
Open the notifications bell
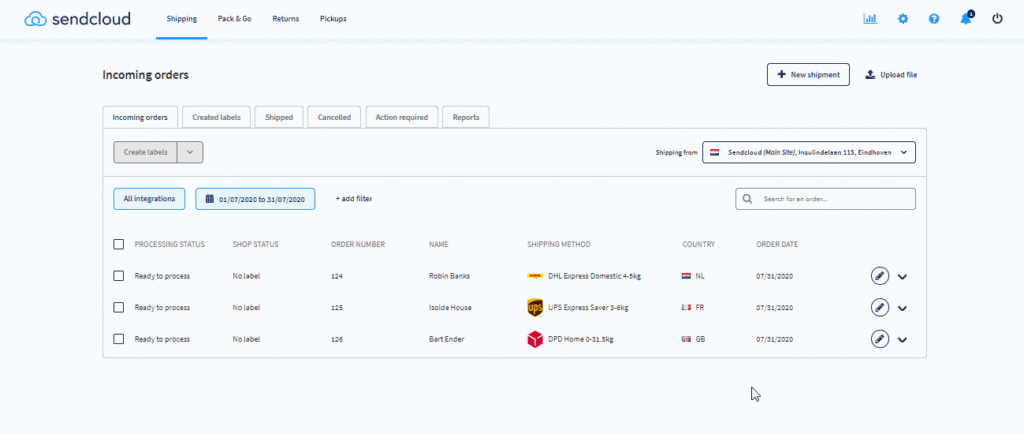(966, 18)
